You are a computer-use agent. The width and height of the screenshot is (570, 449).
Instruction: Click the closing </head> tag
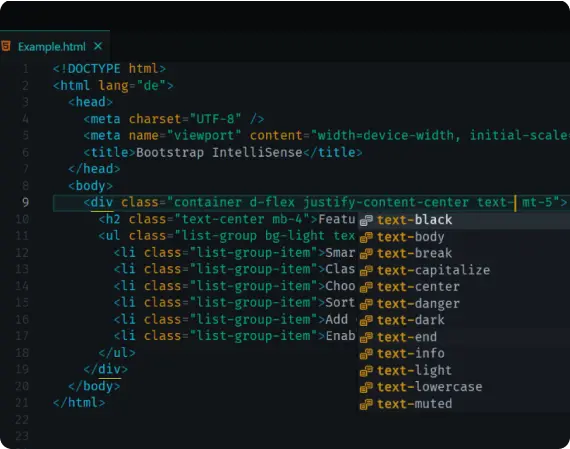click(94, 169)
